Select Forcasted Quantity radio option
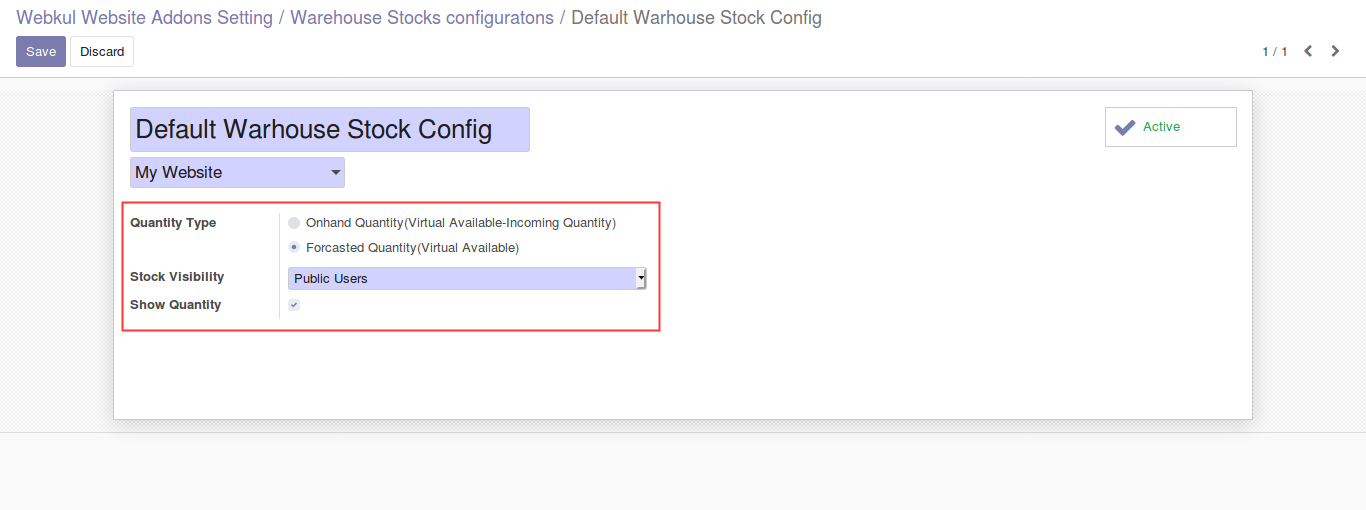The height and width of the screenshot is (510, 1366). [294, 248]
